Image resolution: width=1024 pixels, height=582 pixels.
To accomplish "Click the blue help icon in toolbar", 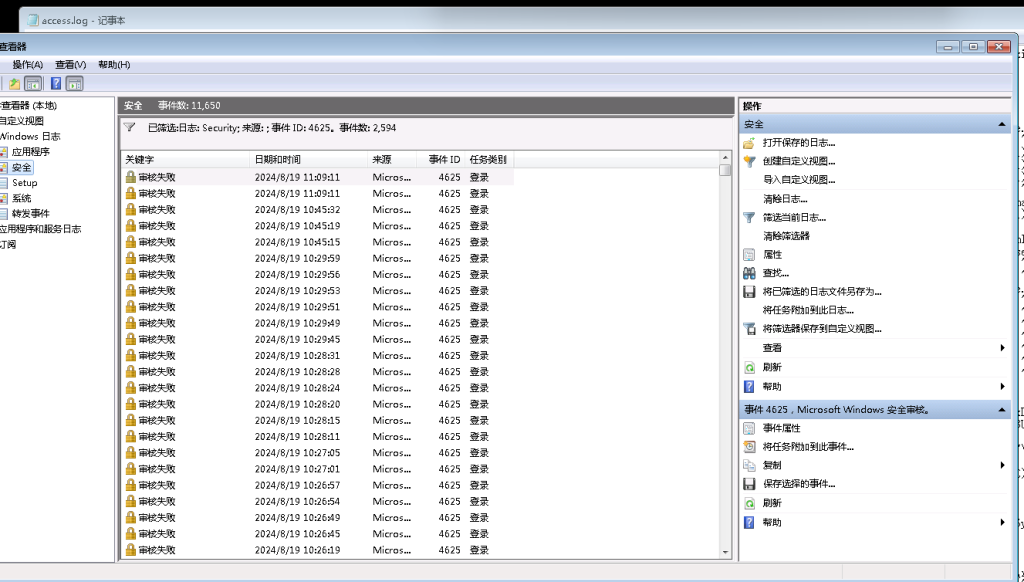I will pyautogui.click(x=56, y=84).
